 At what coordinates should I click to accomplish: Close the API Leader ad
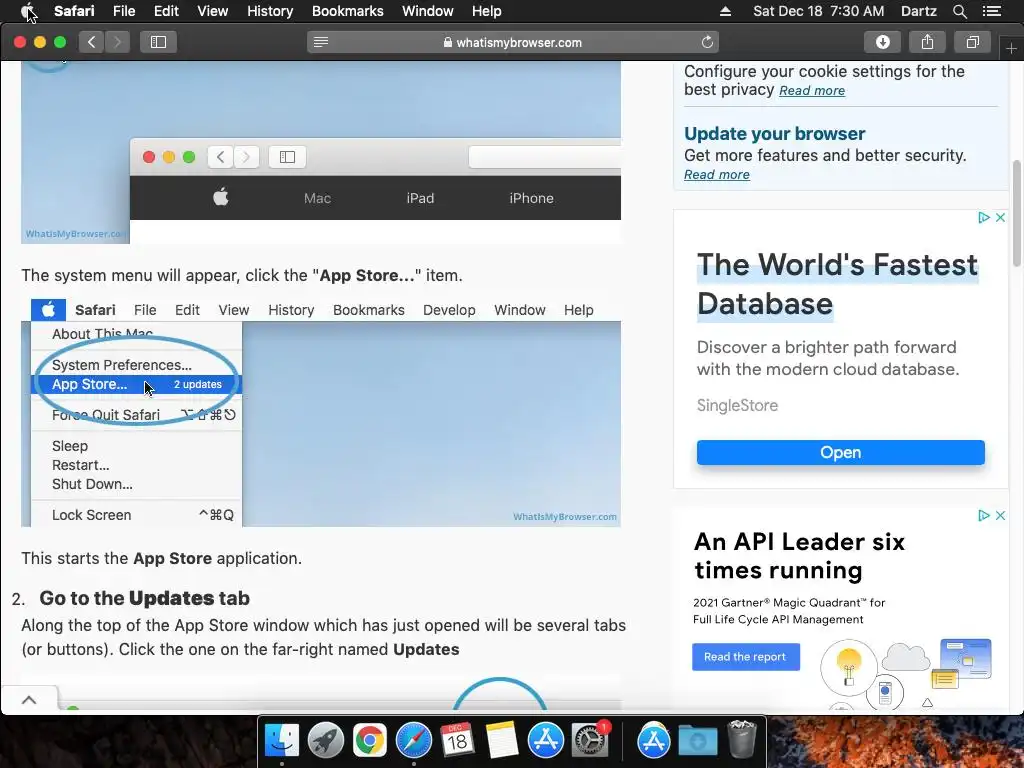[x=1000, y=515]
